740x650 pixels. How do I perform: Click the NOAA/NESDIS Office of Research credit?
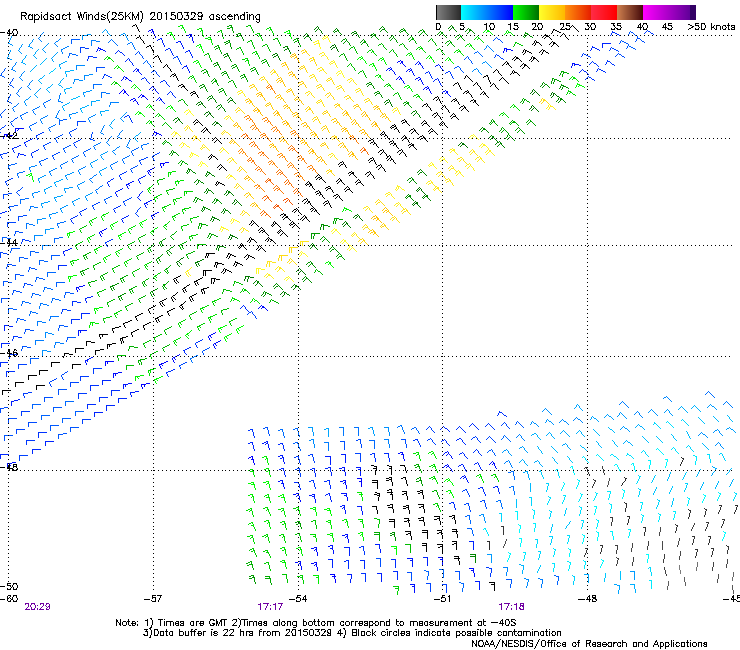(x=589, y=644)
